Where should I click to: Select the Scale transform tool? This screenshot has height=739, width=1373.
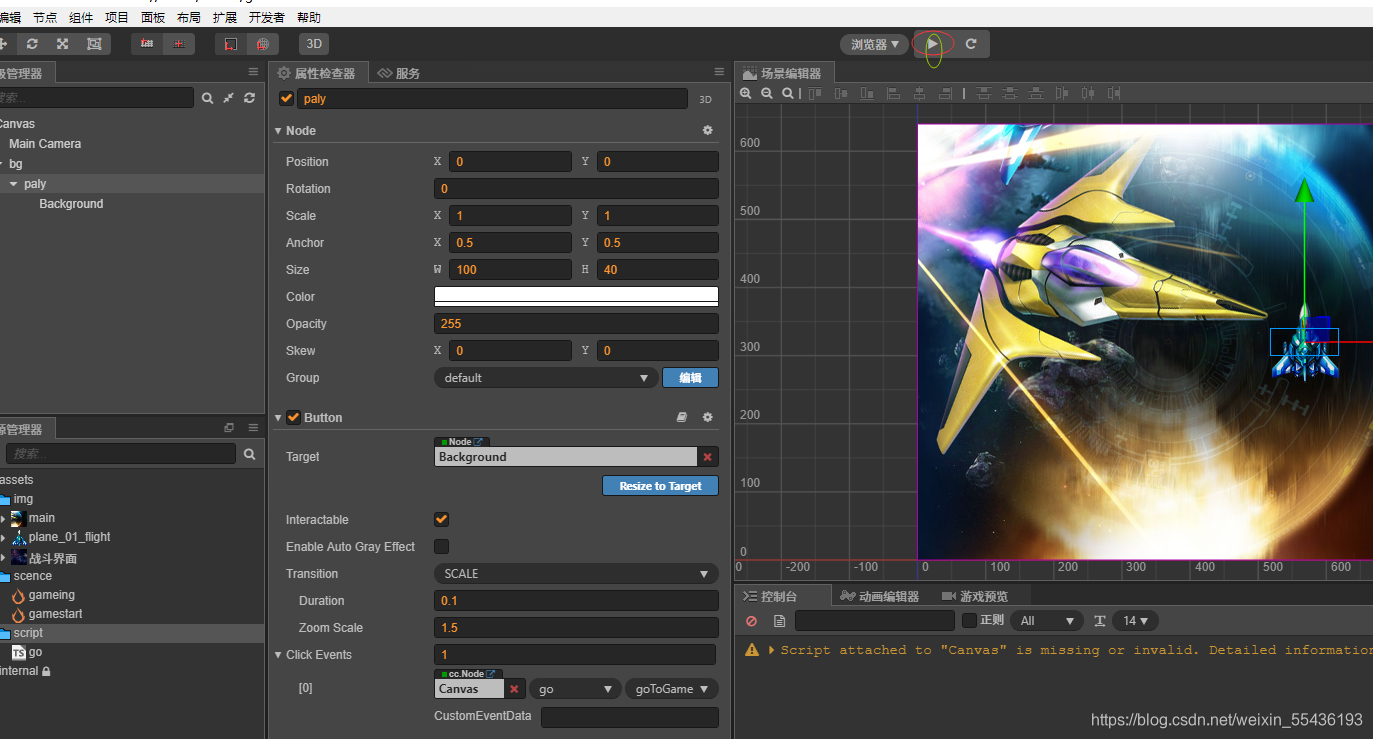(62, 44)
